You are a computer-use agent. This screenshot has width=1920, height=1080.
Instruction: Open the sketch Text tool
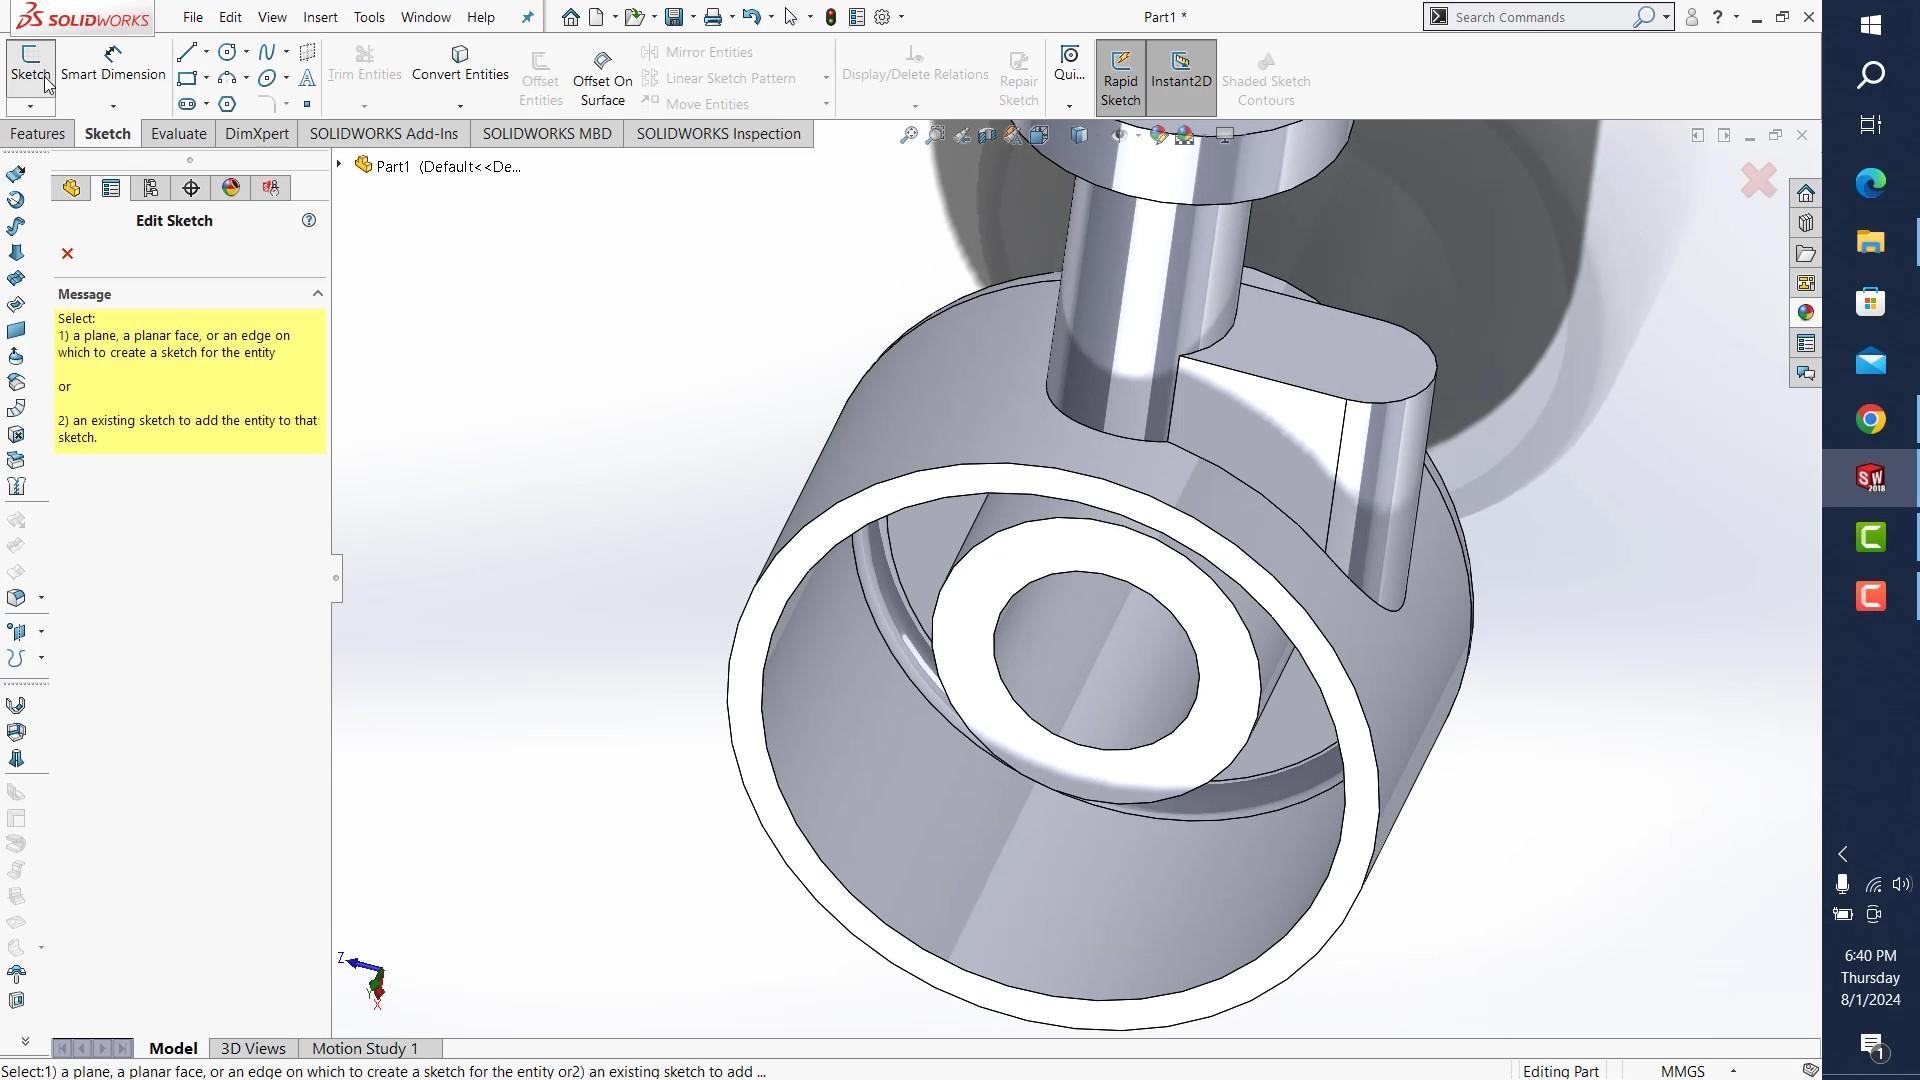click(x=307, y=78)
